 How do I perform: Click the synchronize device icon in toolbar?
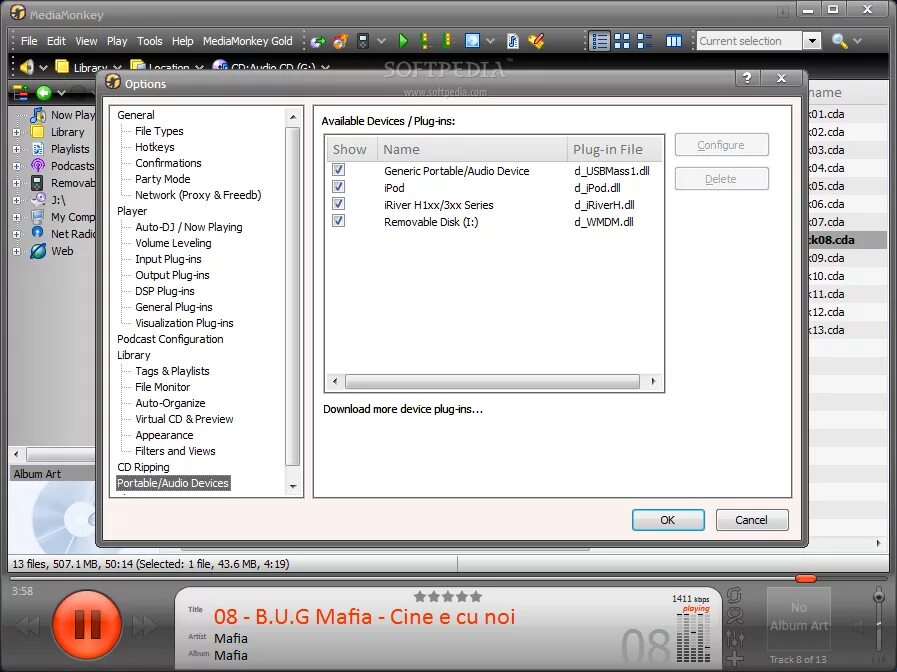pyautogui.click(x=317, y=41)
